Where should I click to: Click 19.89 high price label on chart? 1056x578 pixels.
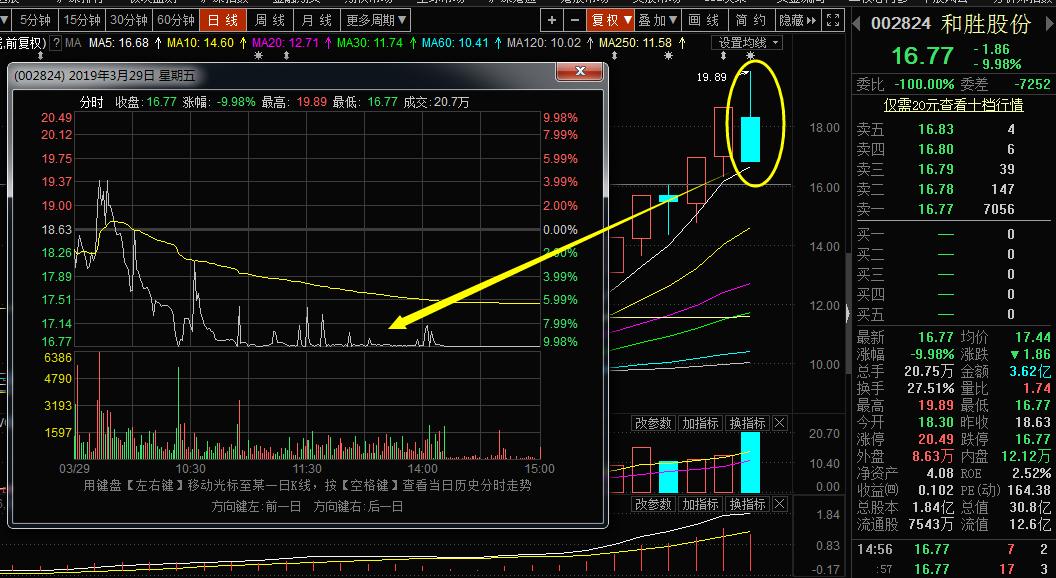pos(711,77)
